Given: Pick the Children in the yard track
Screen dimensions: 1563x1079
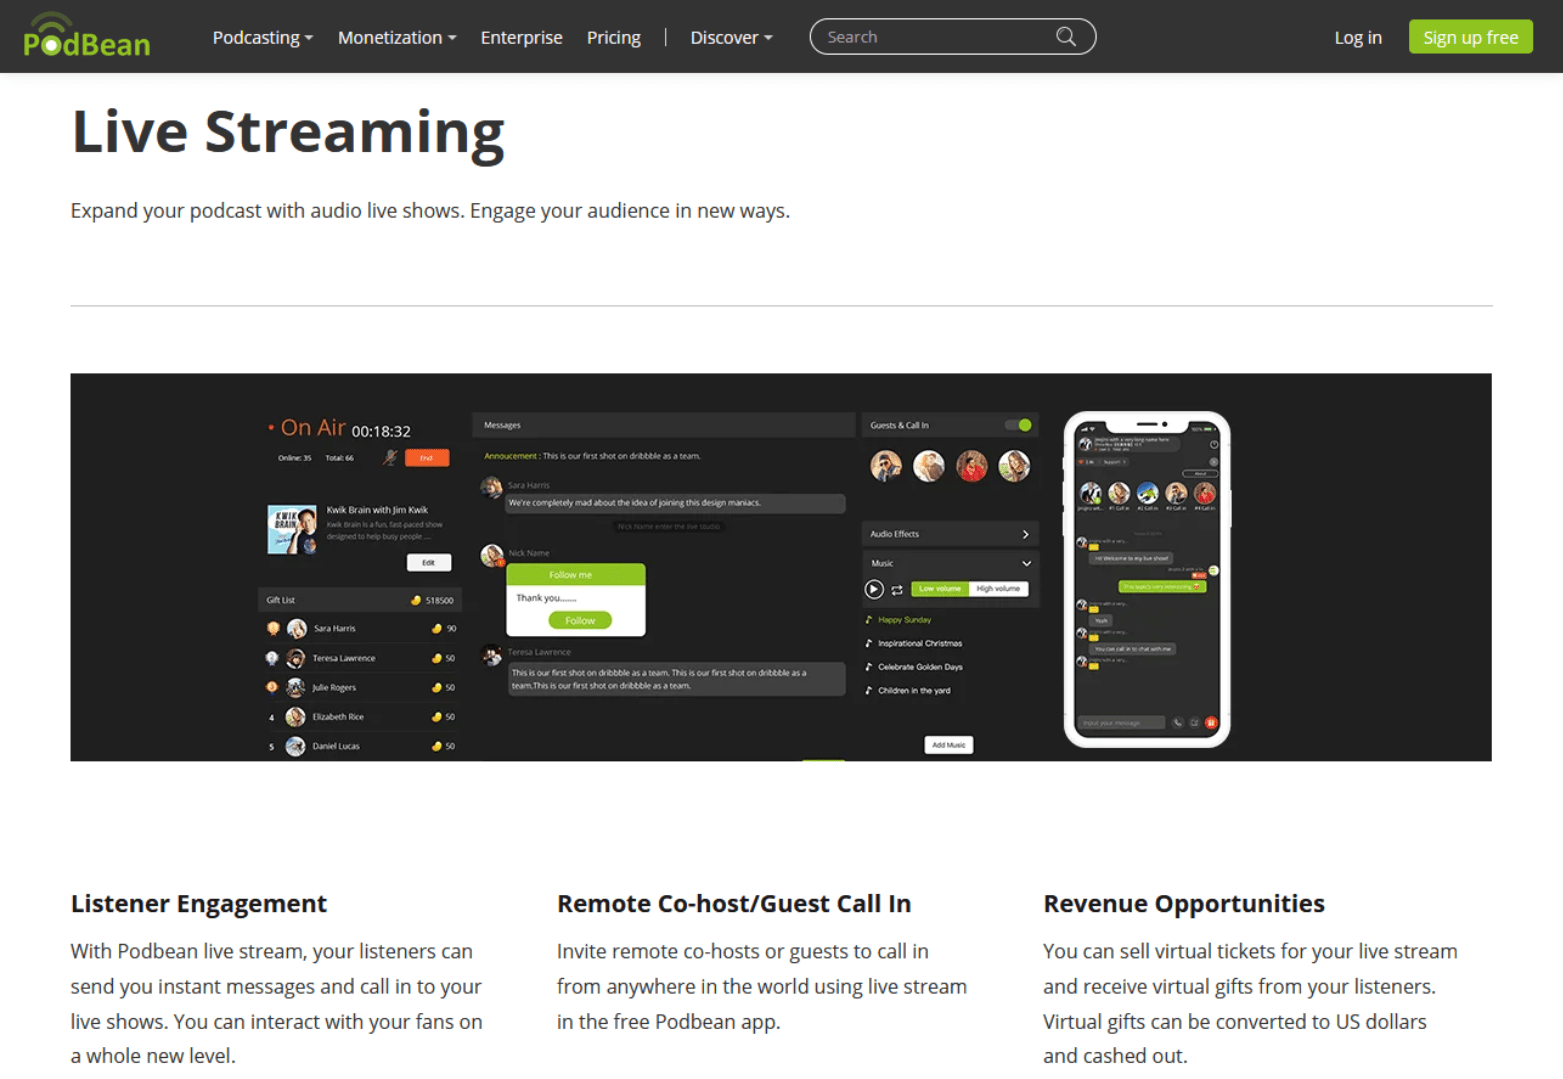Looking at the screenshot, I should 908,690.
